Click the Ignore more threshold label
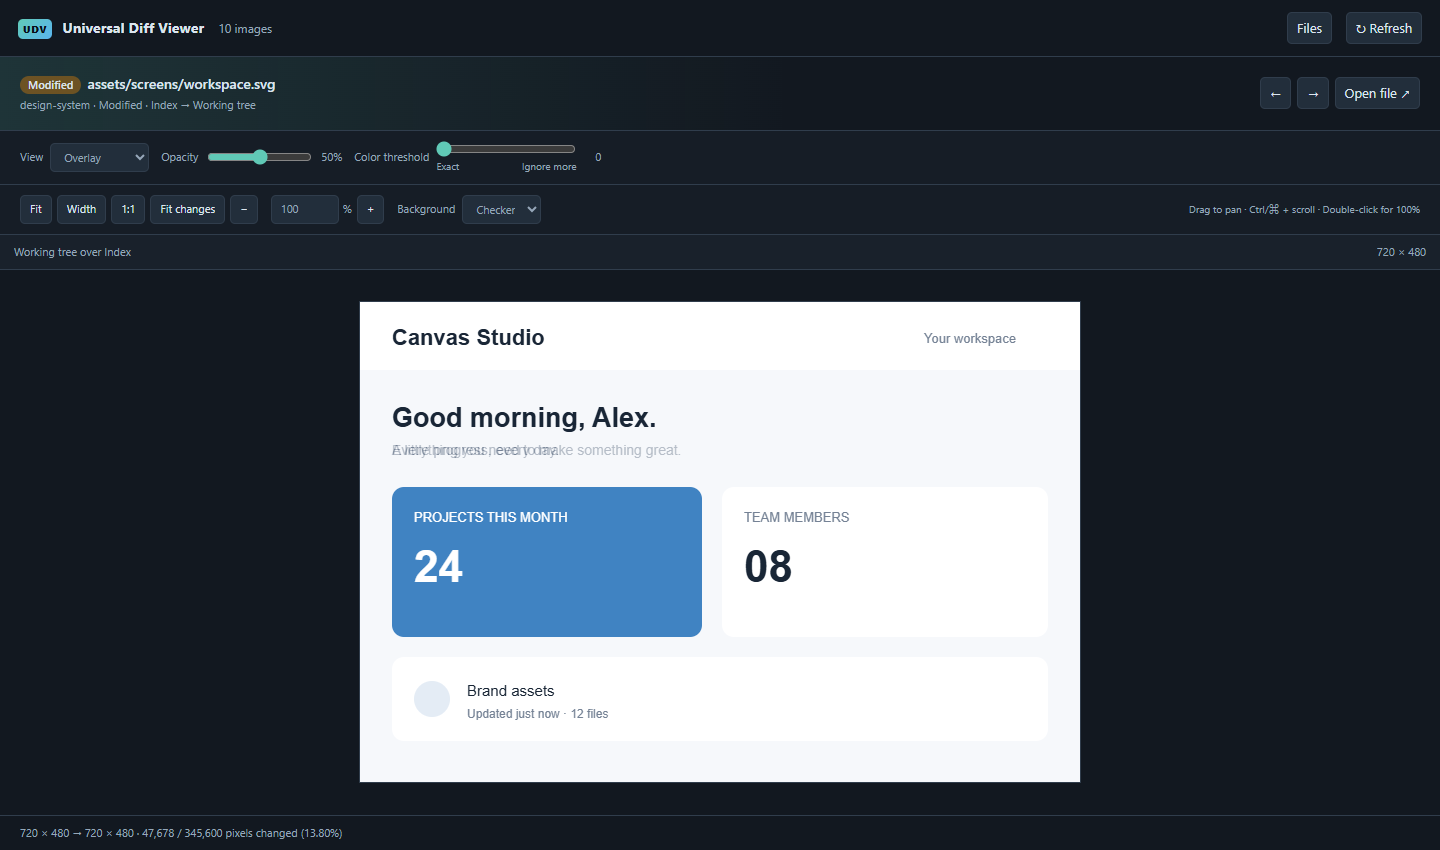The width and height of the screenshot is (1440, 850). (x=549, y=167)
